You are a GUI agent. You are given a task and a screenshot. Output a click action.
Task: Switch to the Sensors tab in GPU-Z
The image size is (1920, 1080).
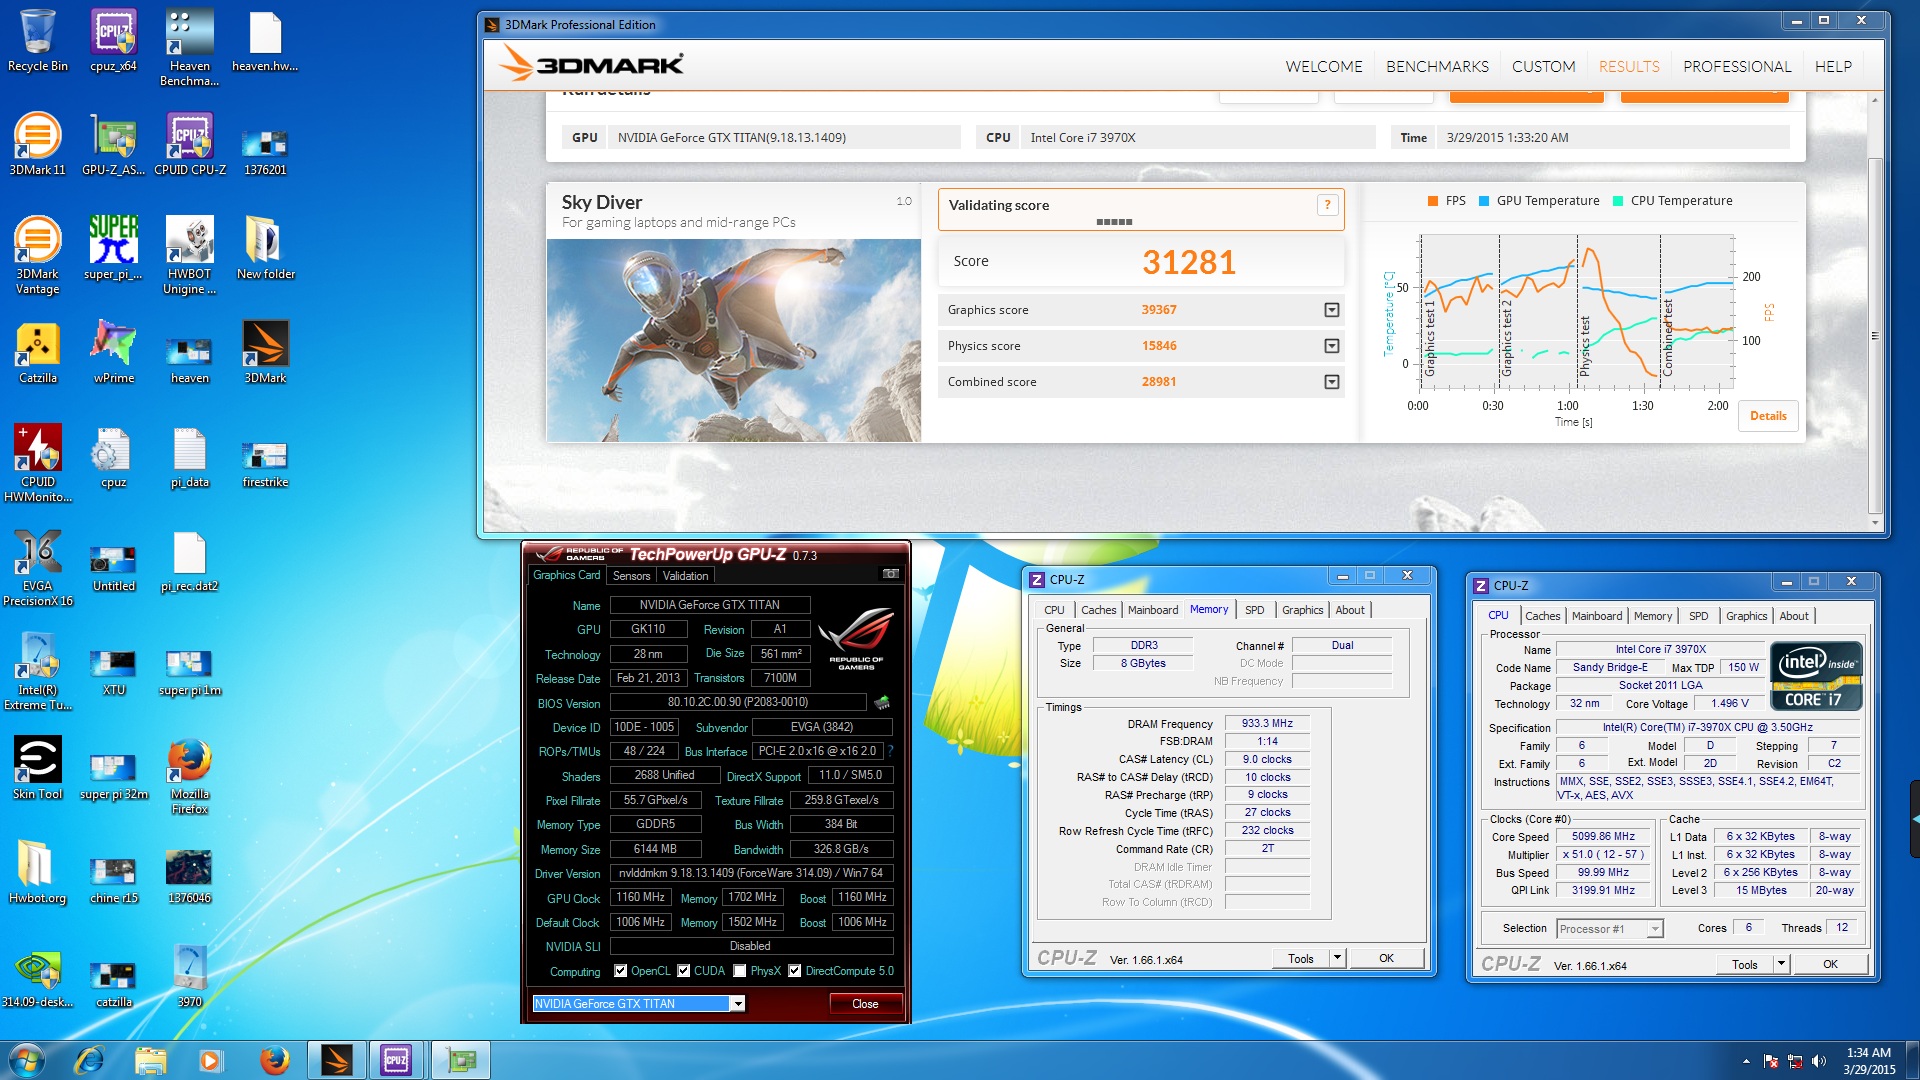631,575
